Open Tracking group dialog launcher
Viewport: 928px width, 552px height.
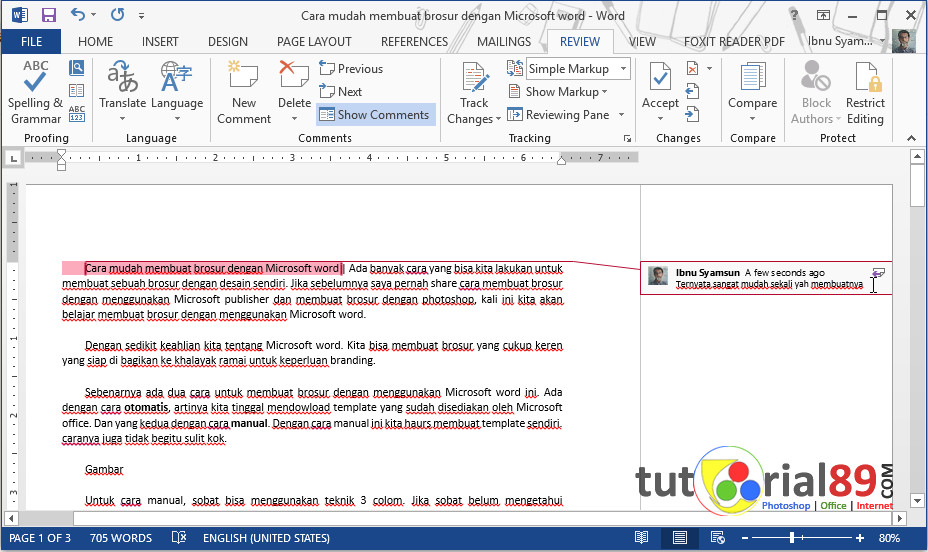(x=627, y=138)
